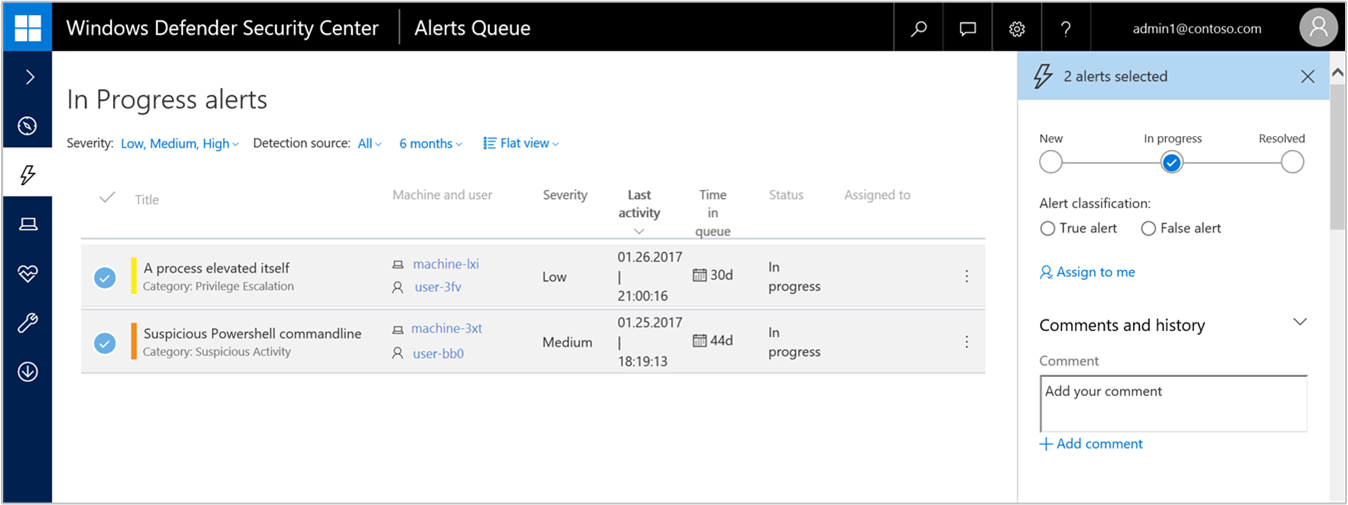1348x505 pixels.
Task: Set alert status to Resolved
Action: [1292, 162]
